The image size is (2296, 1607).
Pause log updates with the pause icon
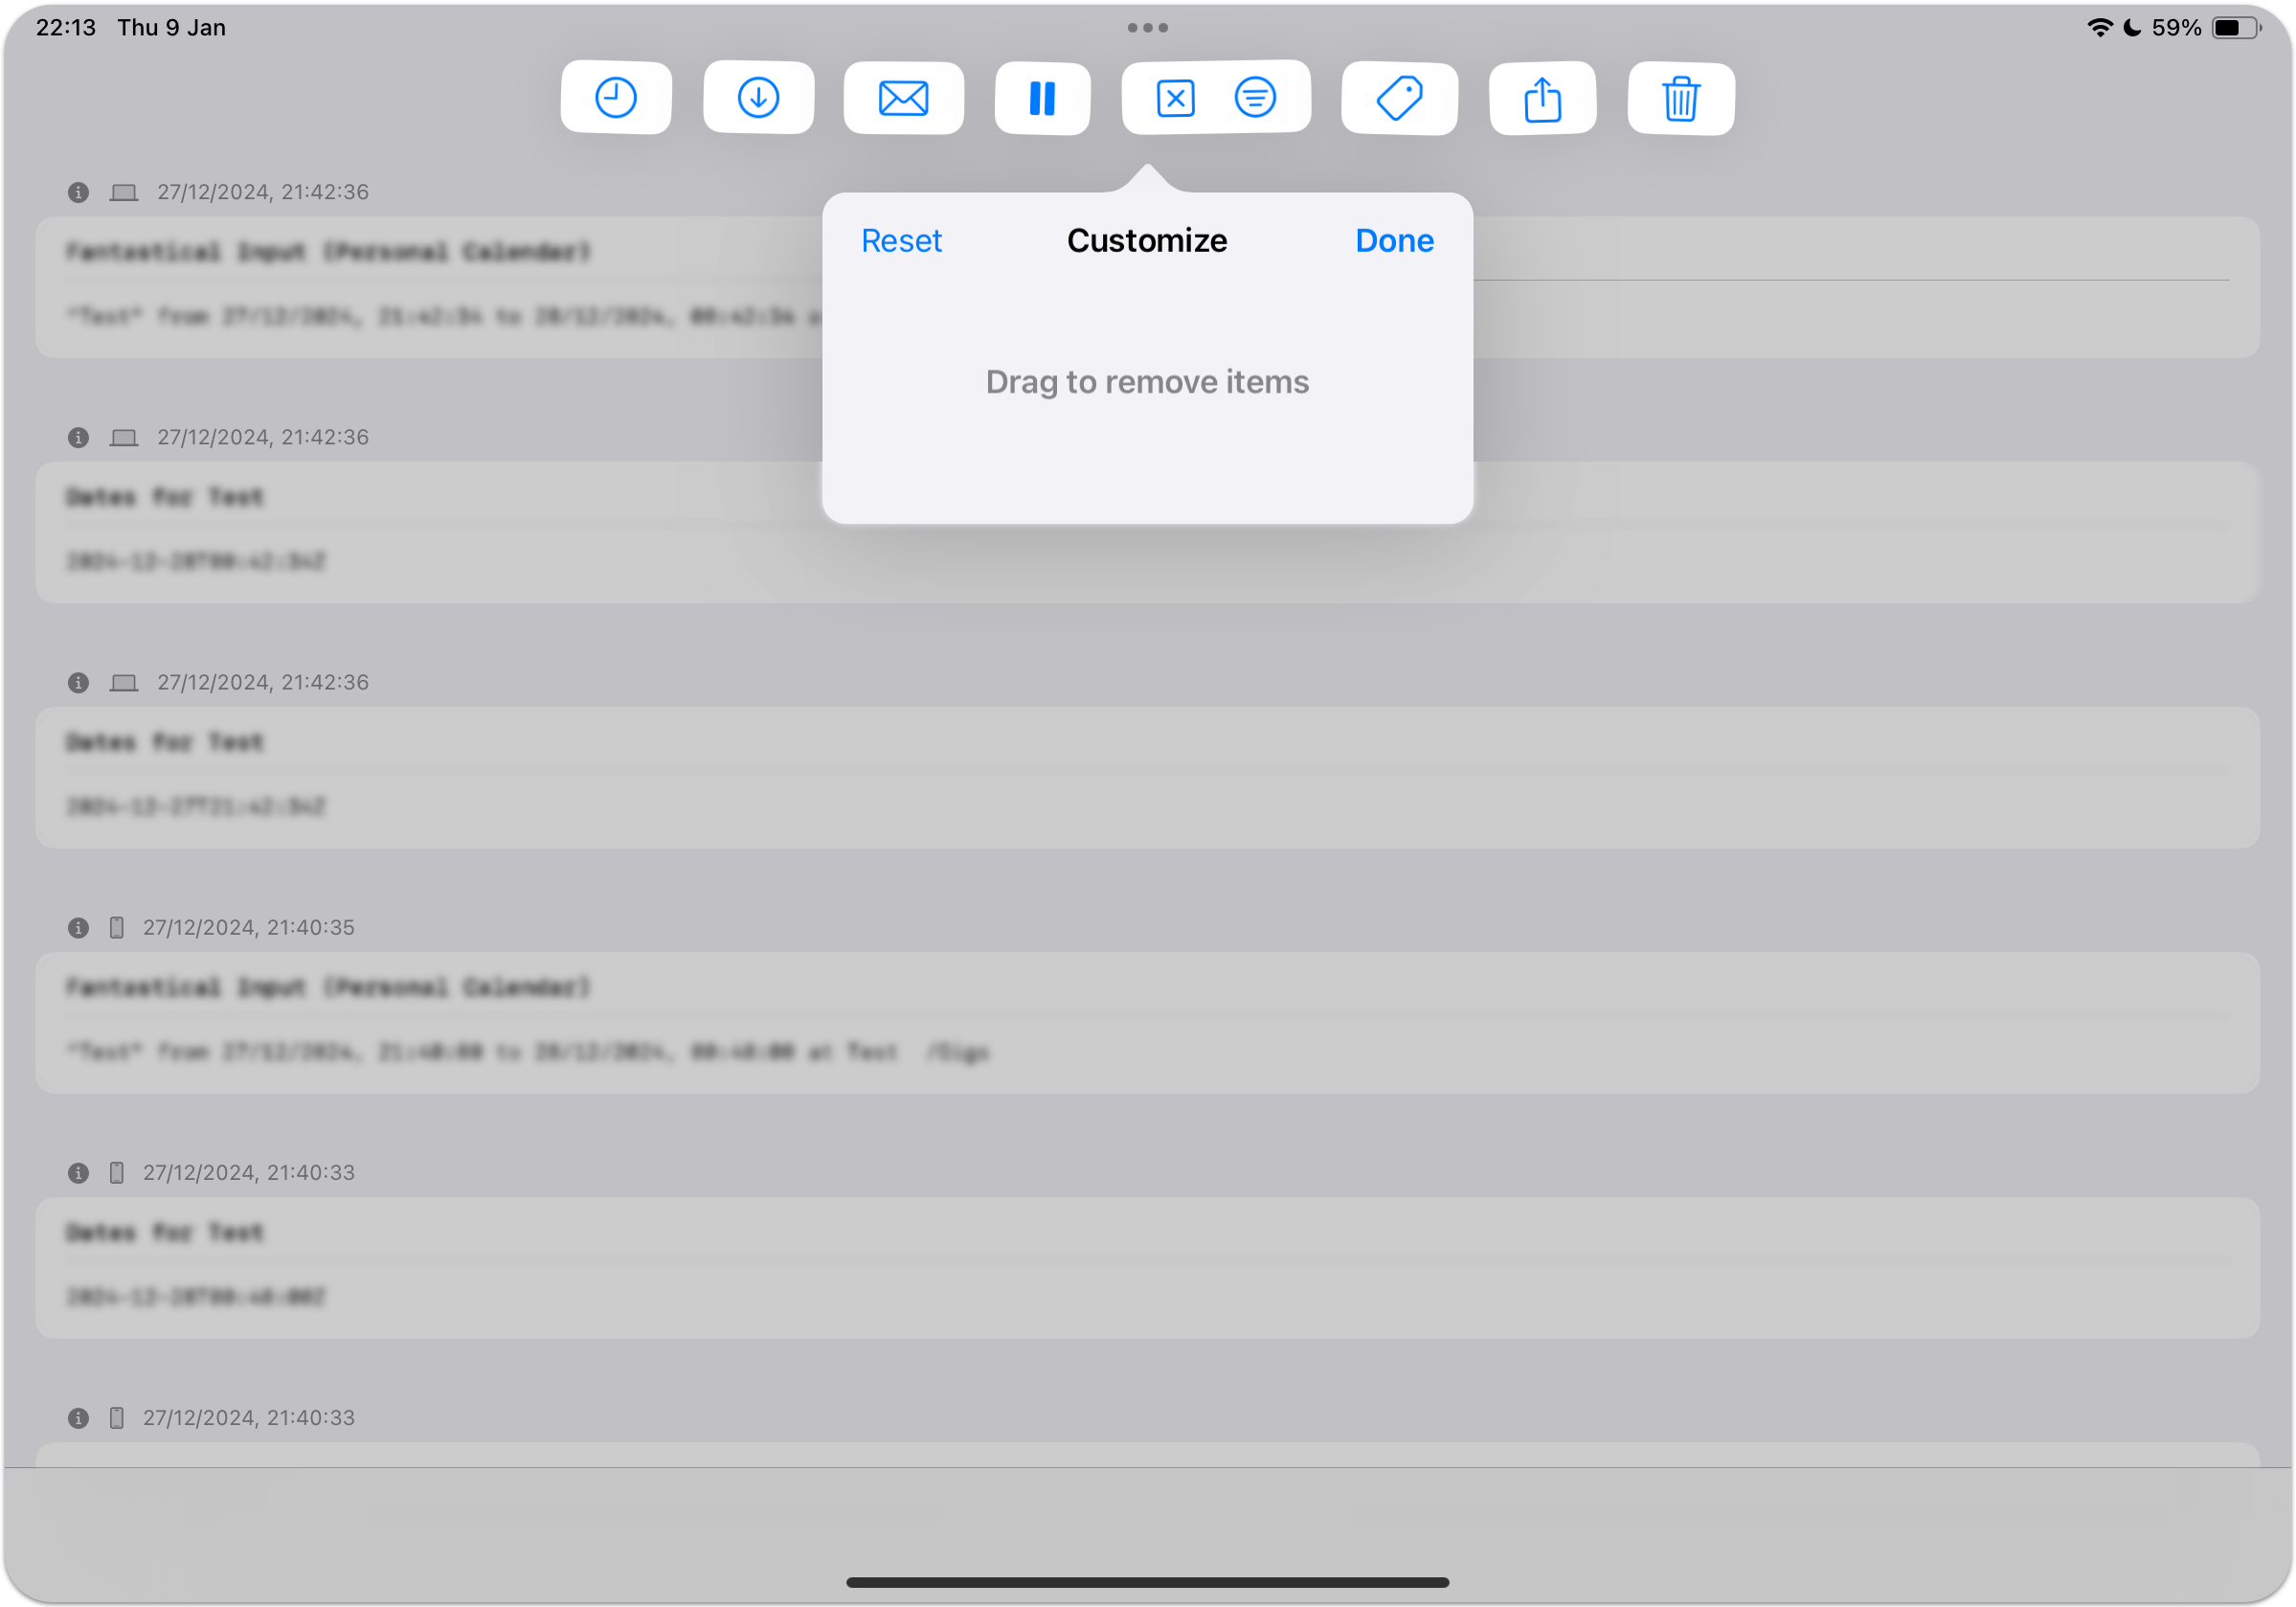pyautogui.click(x=1042, y=97)
